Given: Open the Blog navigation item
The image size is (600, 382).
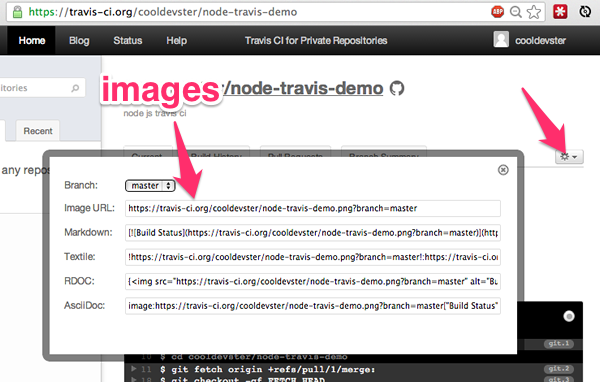Looking at the screenshot, I should click(79, 41).
